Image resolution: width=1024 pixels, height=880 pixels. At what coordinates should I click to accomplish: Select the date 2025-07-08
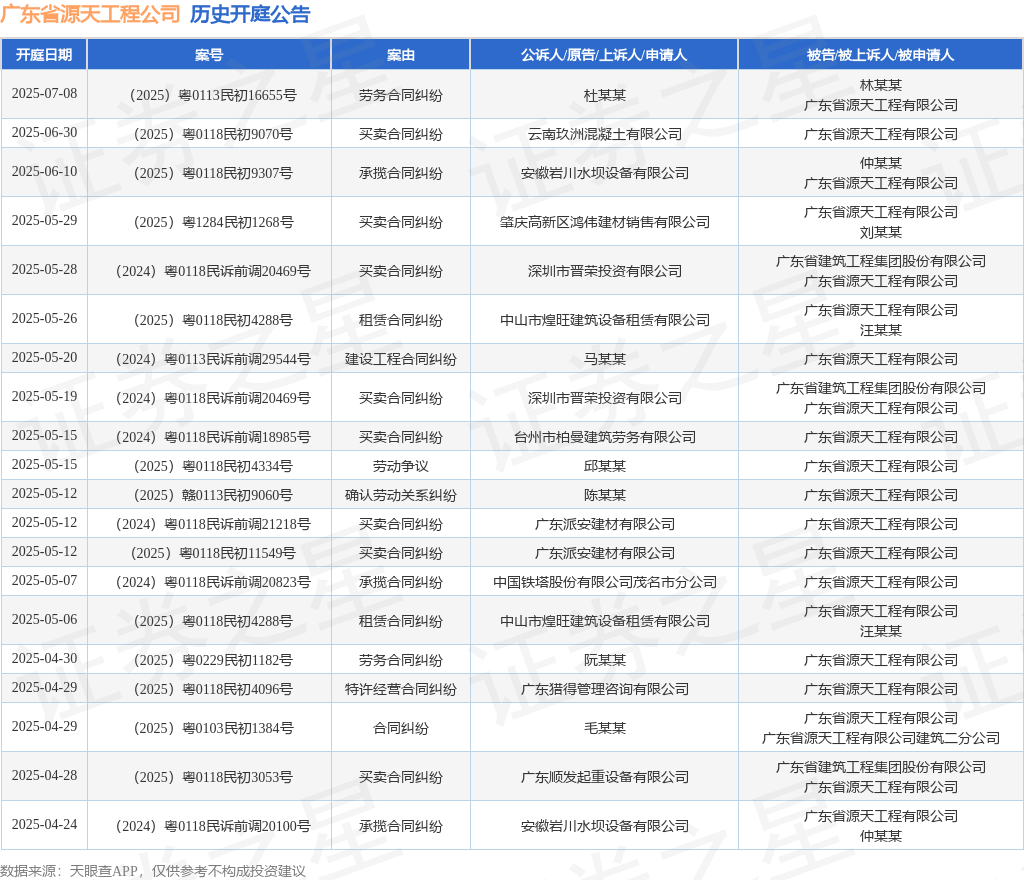[44, 93]
